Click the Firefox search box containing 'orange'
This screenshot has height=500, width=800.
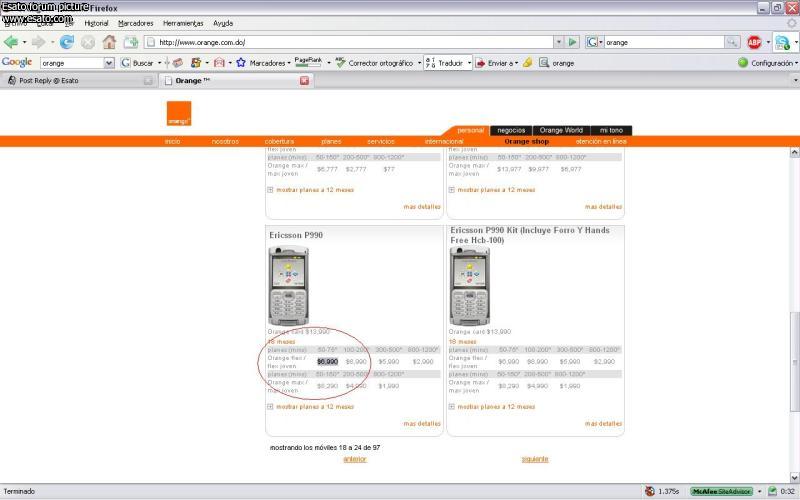pyautogui.click(x=664, y=42)
